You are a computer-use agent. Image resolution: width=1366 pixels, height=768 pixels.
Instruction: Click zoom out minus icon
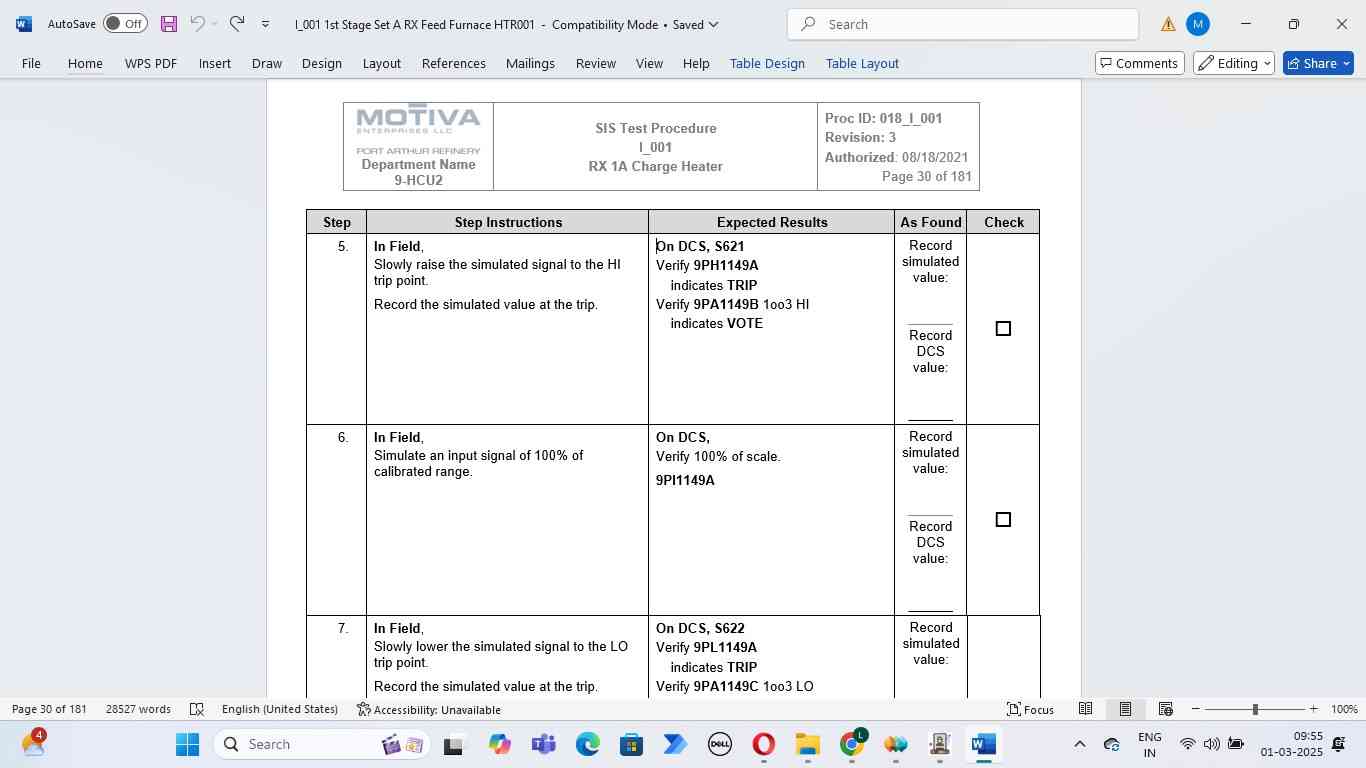pyautogui.click(x=1195, y=709)
